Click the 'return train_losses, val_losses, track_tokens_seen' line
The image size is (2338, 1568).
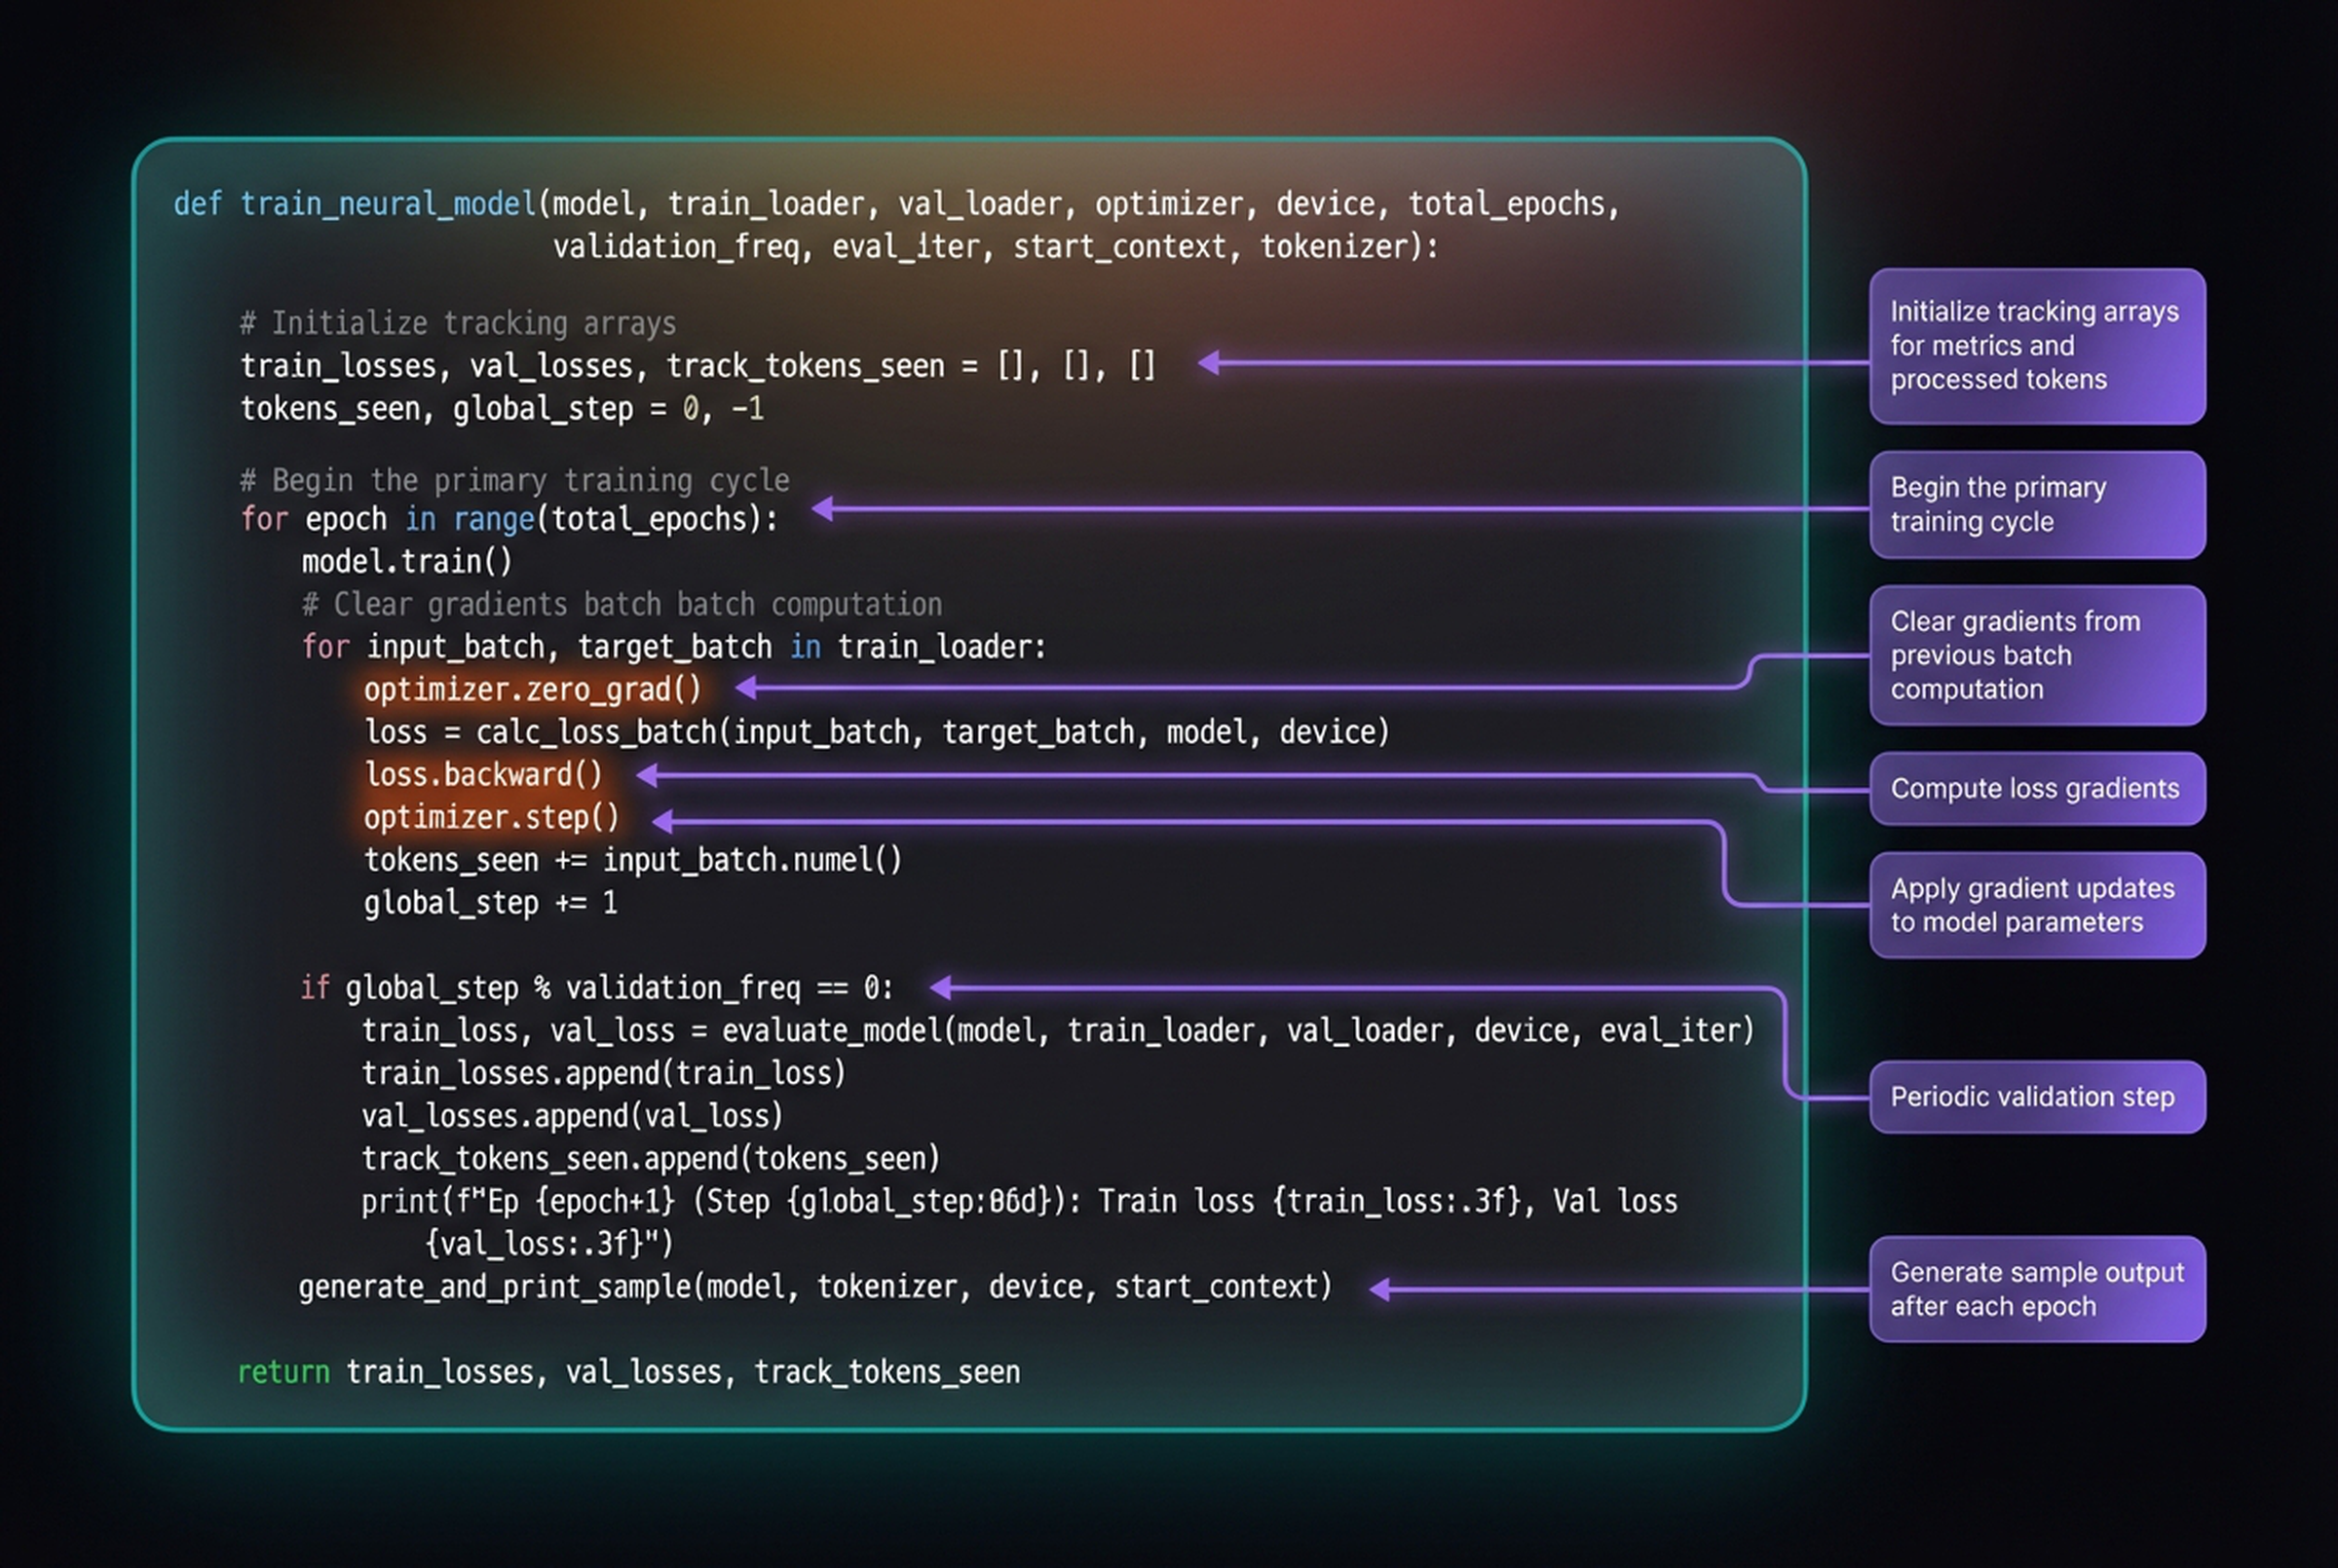(629, 1372)
